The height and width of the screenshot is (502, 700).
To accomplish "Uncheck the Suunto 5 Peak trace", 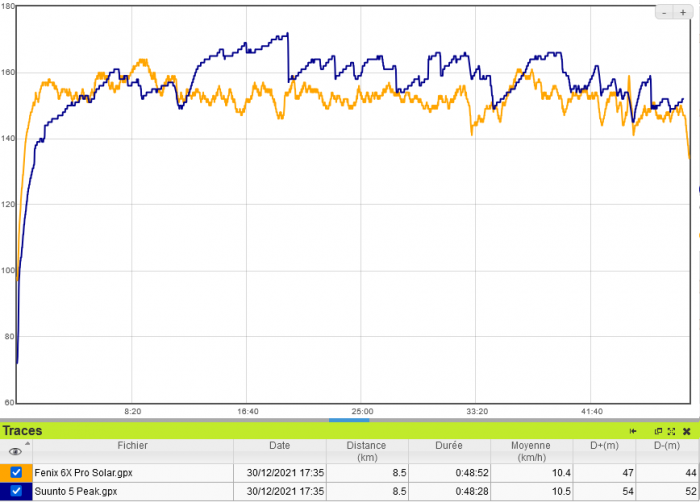I will tap(16, 491).
